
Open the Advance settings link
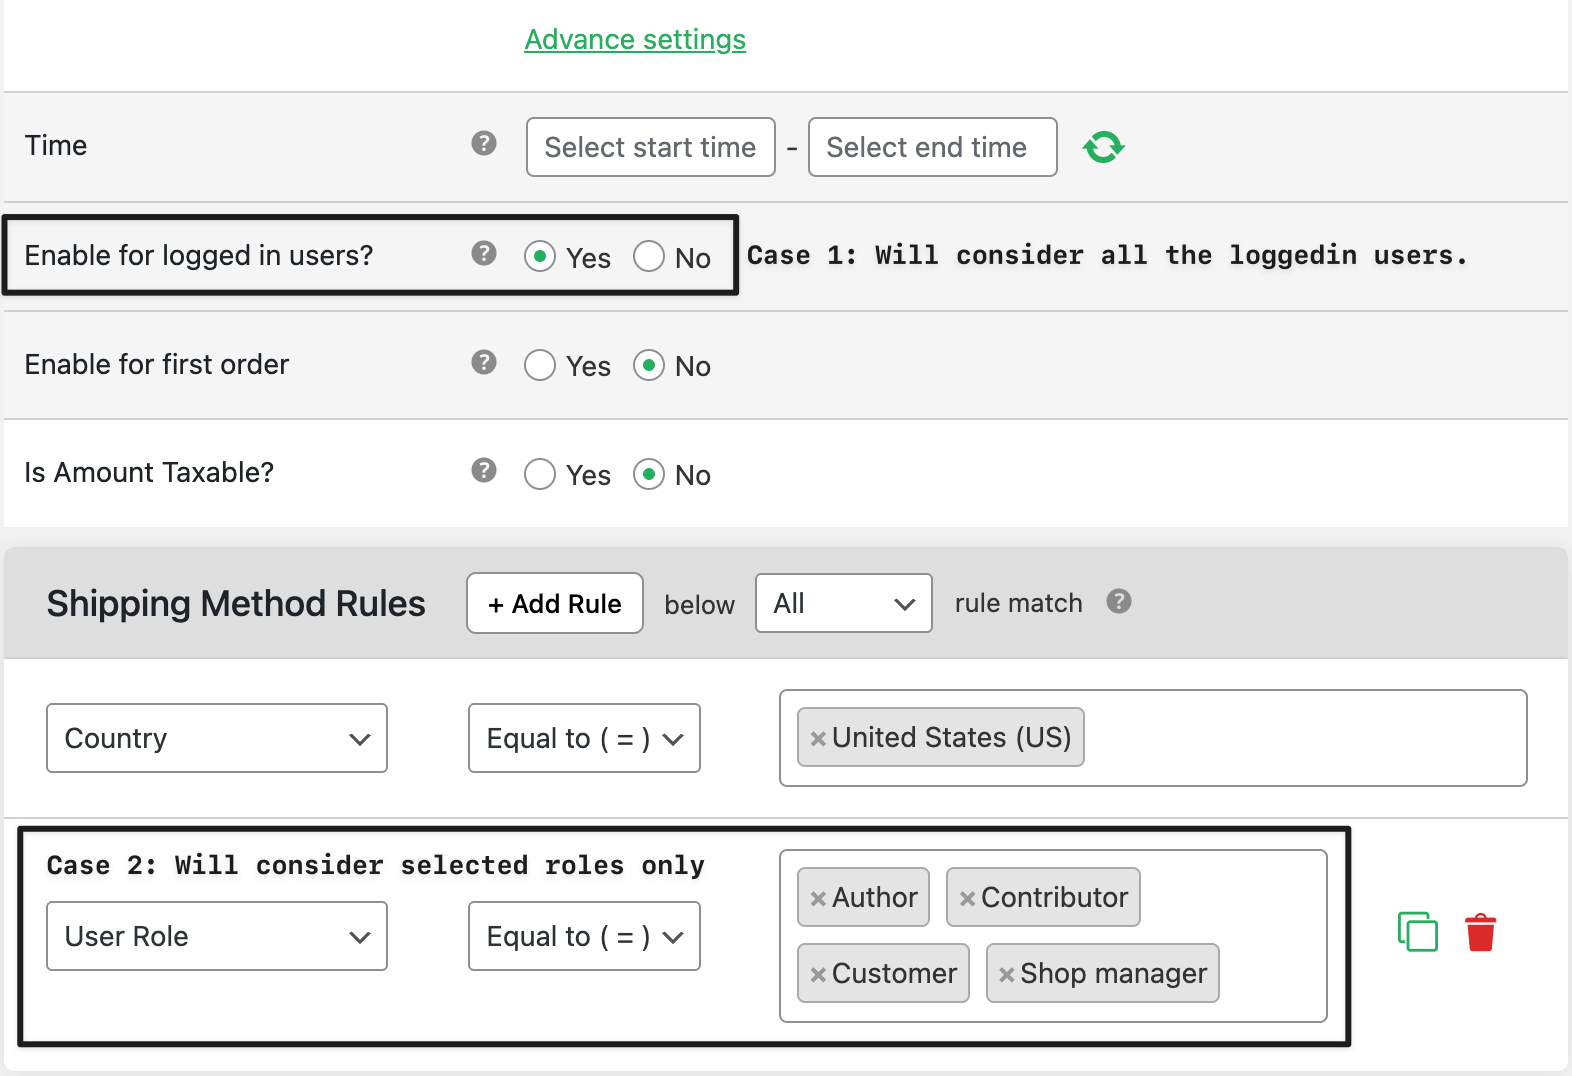click(x=635, y=39)
